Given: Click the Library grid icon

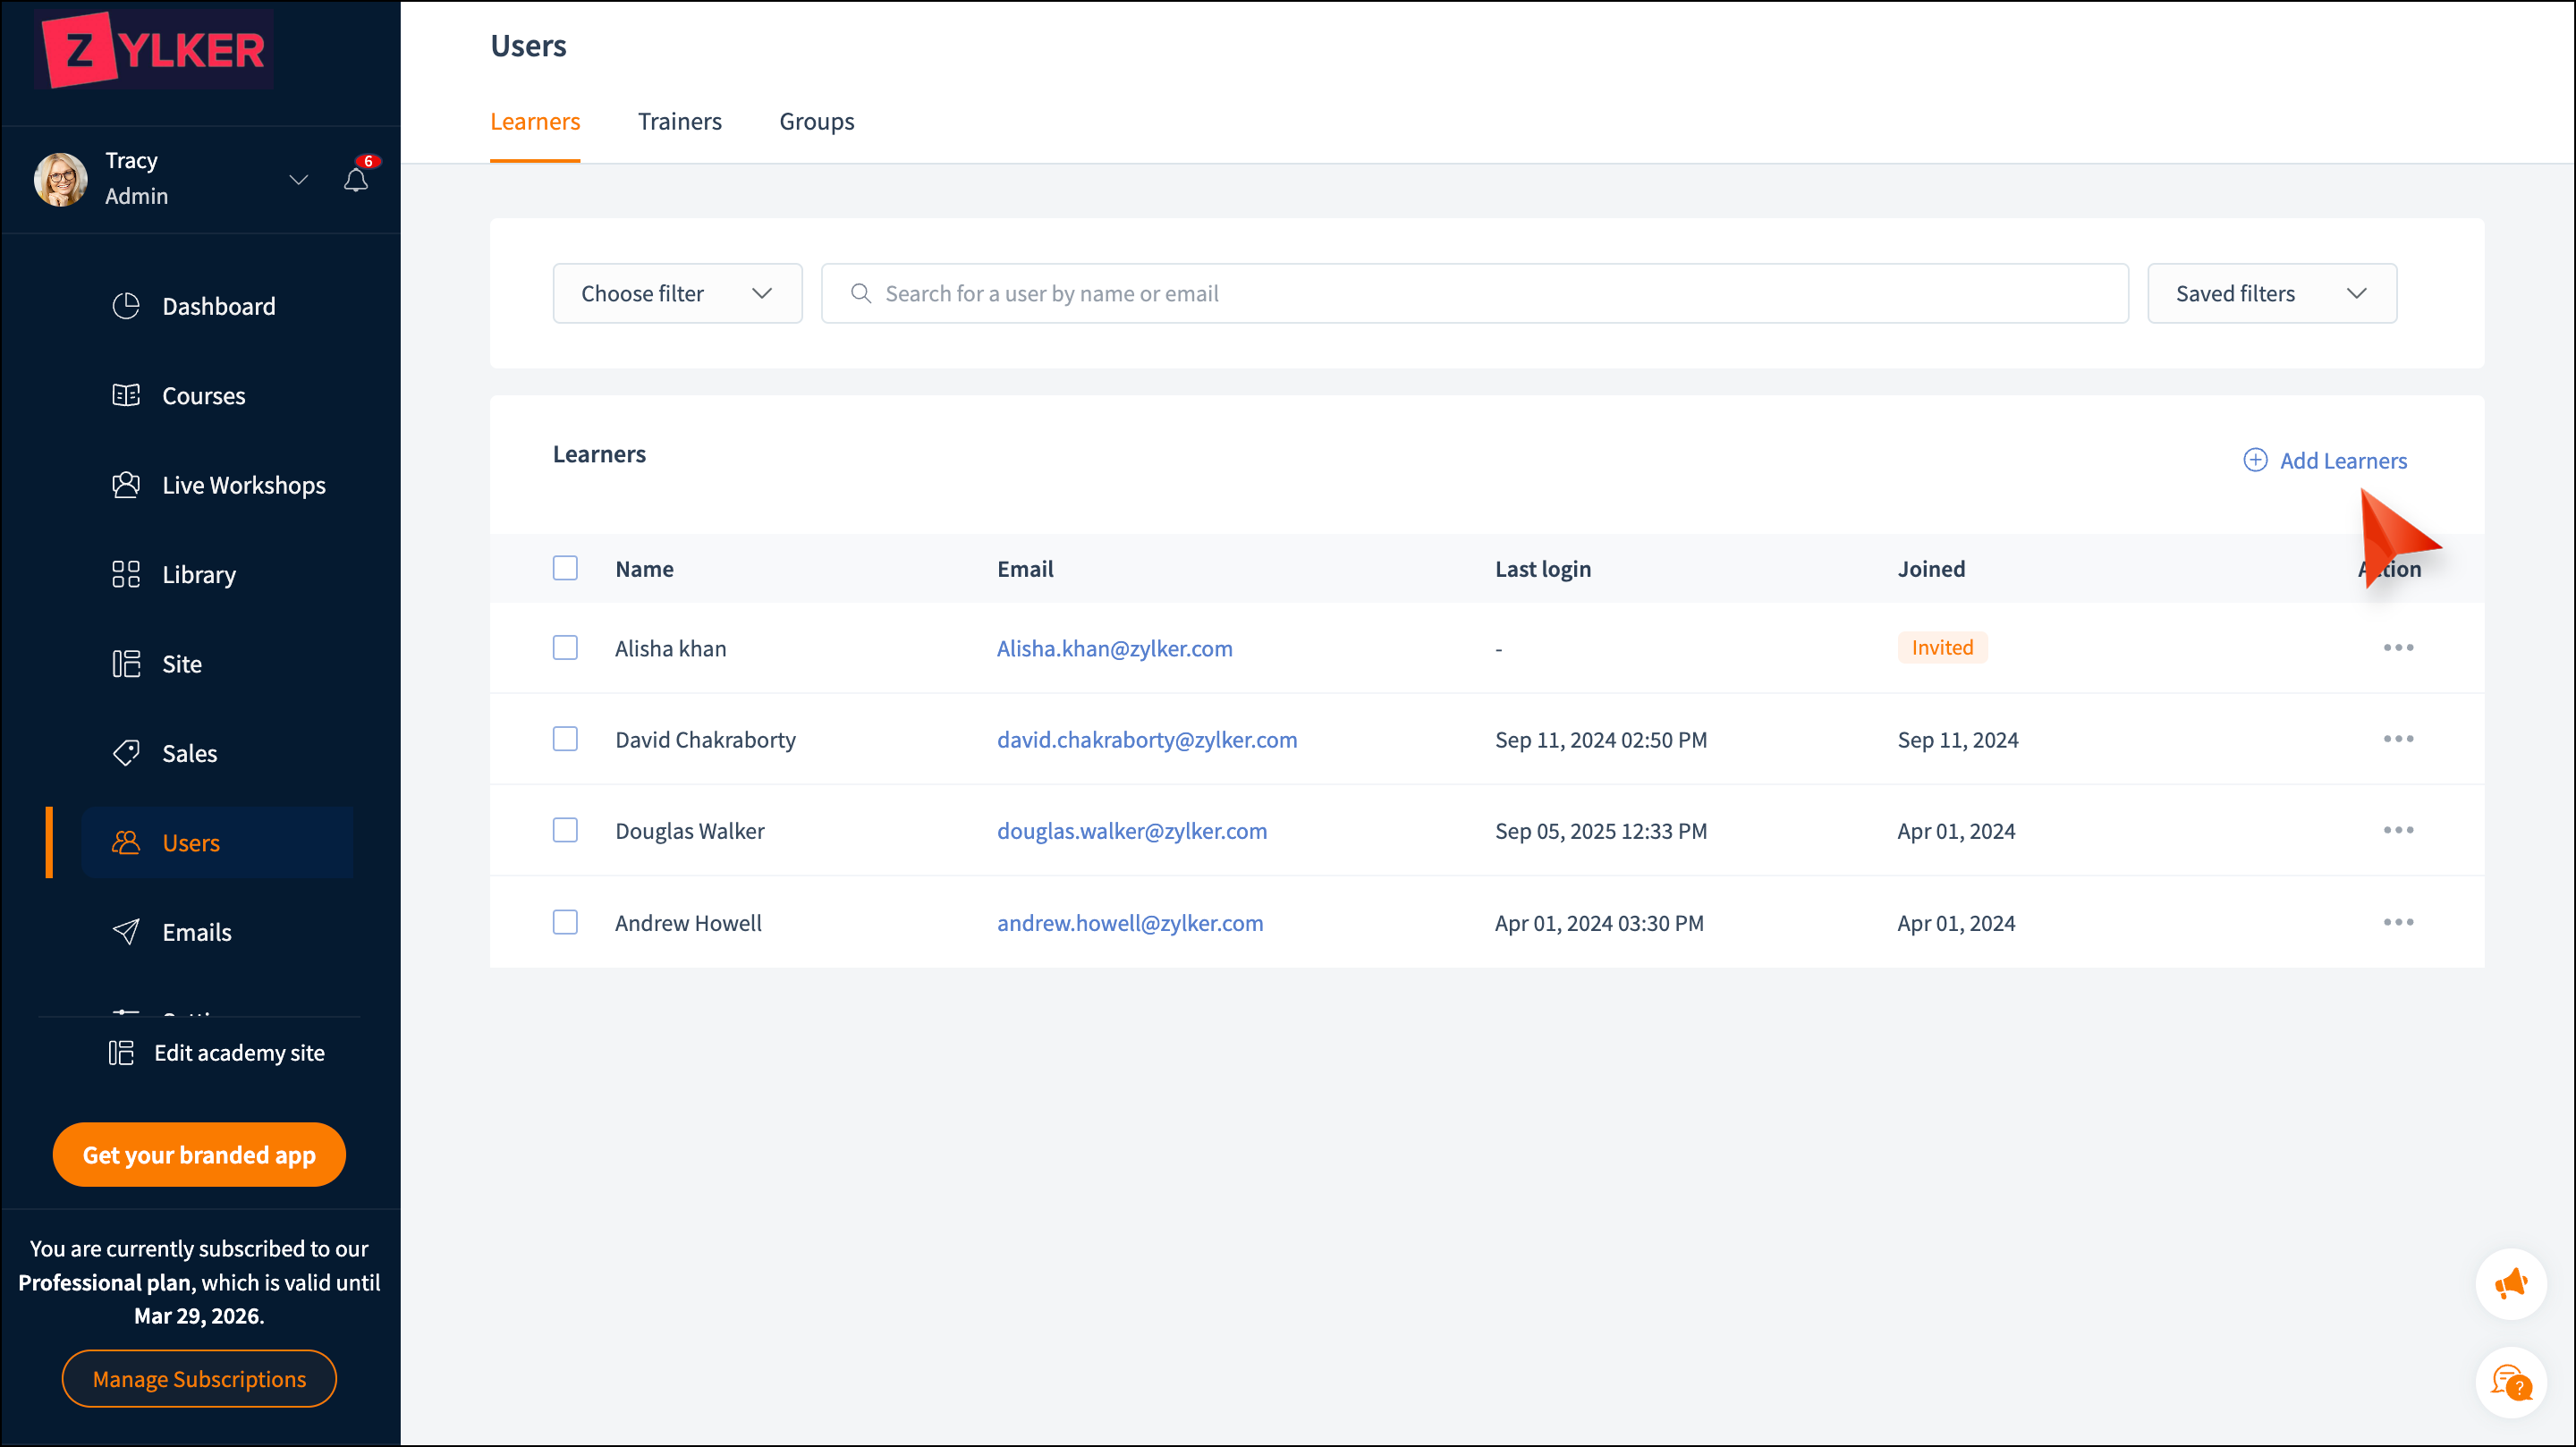Looking at the screenshot, I should click(x=126, y=574).
